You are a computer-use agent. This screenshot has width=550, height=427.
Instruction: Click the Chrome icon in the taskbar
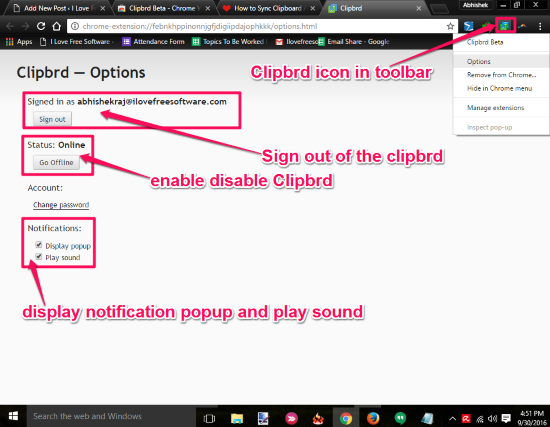(x=346, y=418)
